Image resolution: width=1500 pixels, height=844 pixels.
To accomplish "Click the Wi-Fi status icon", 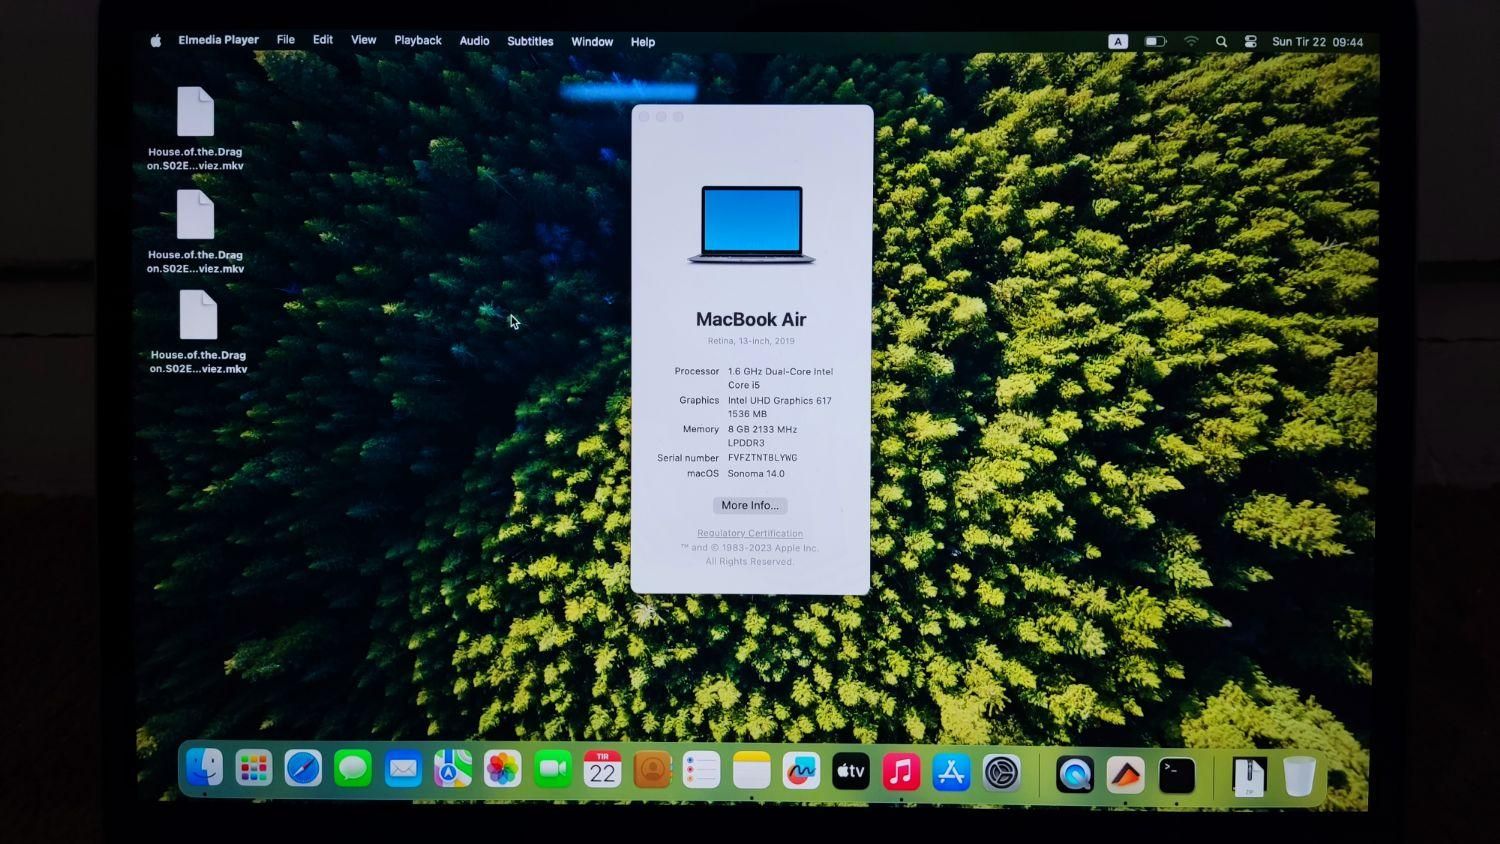I will pyautogui.click(x=1191, y=42).
